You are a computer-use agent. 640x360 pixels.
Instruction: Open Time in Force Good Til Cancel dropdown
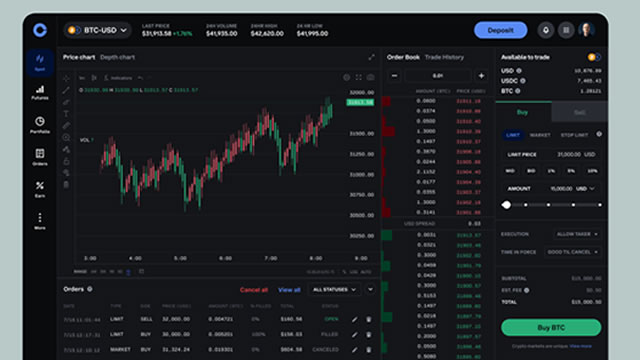tap(573, 252)
